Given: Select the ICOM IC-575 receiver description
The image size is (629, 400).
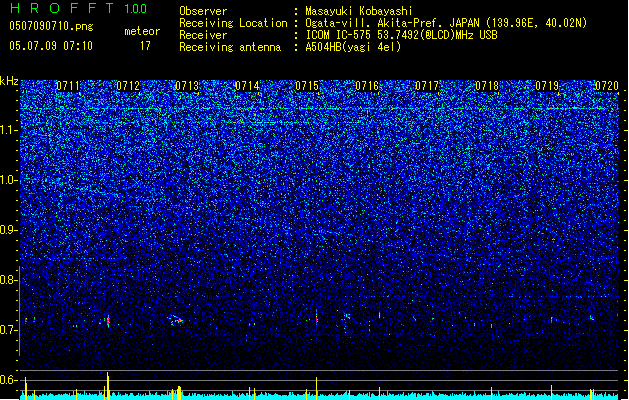Looking at the screenshot, I should tap(402, 35).
